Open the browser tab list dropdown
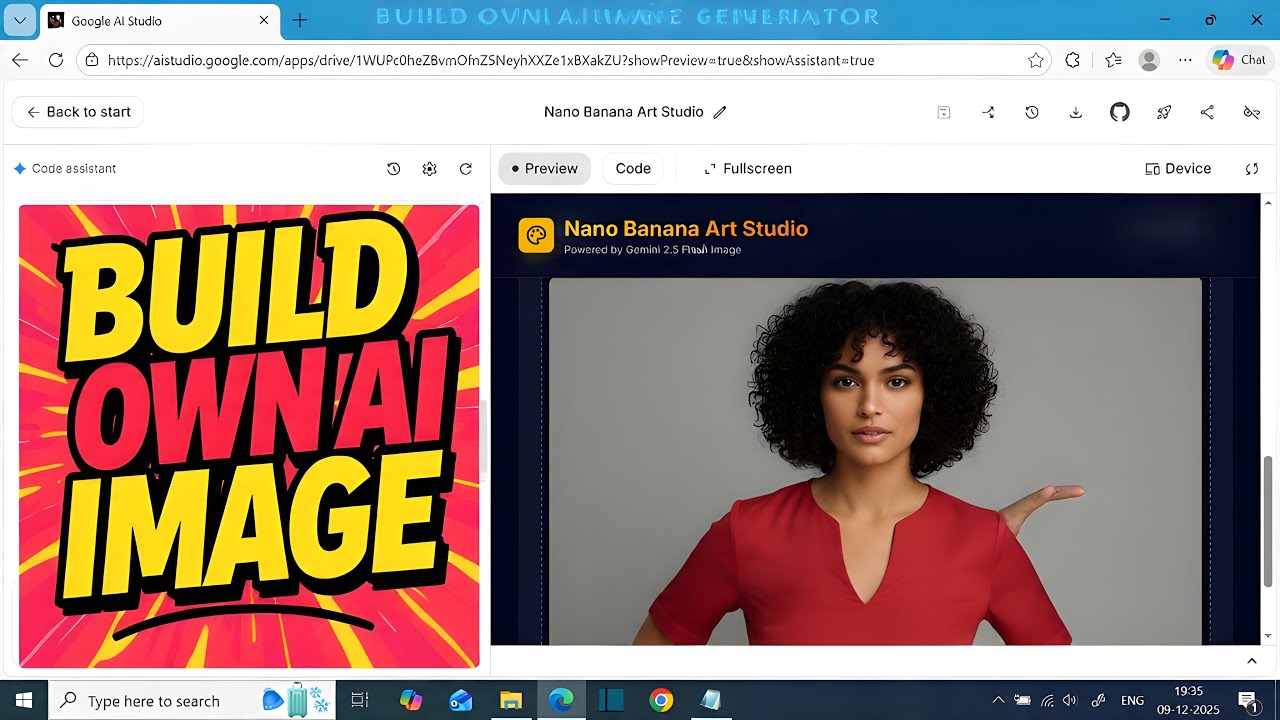The width and height of the screenshot is (1280, 720). point(20,20)
